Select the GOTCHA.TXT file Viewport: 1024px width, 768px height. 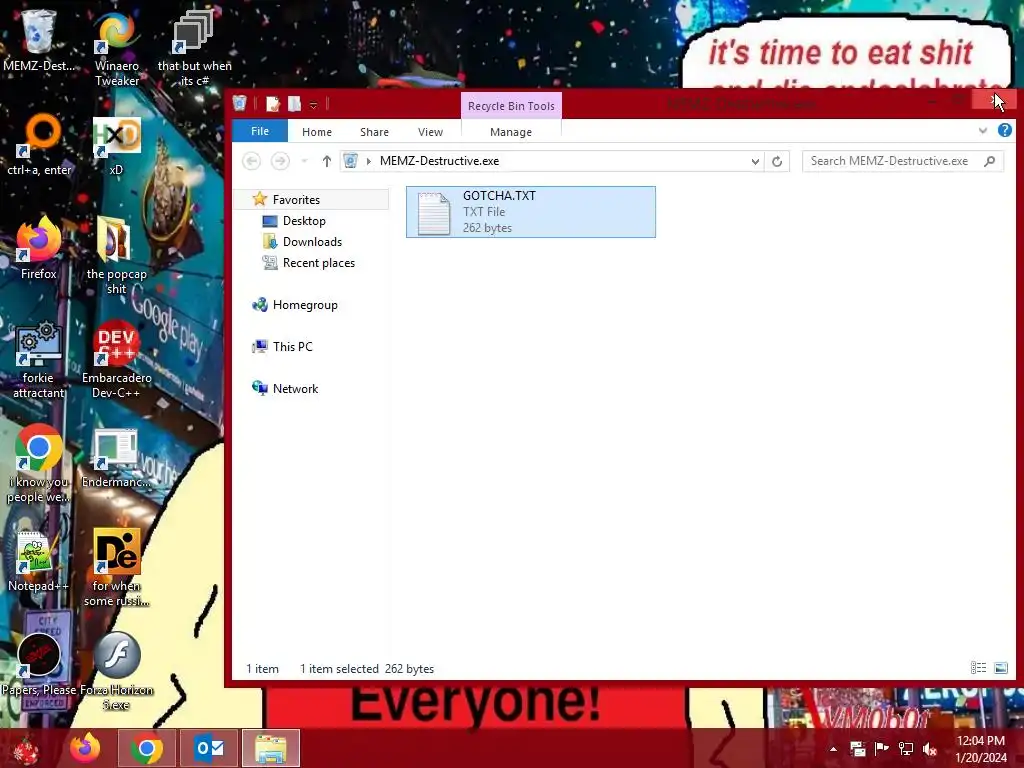point(530,212)
